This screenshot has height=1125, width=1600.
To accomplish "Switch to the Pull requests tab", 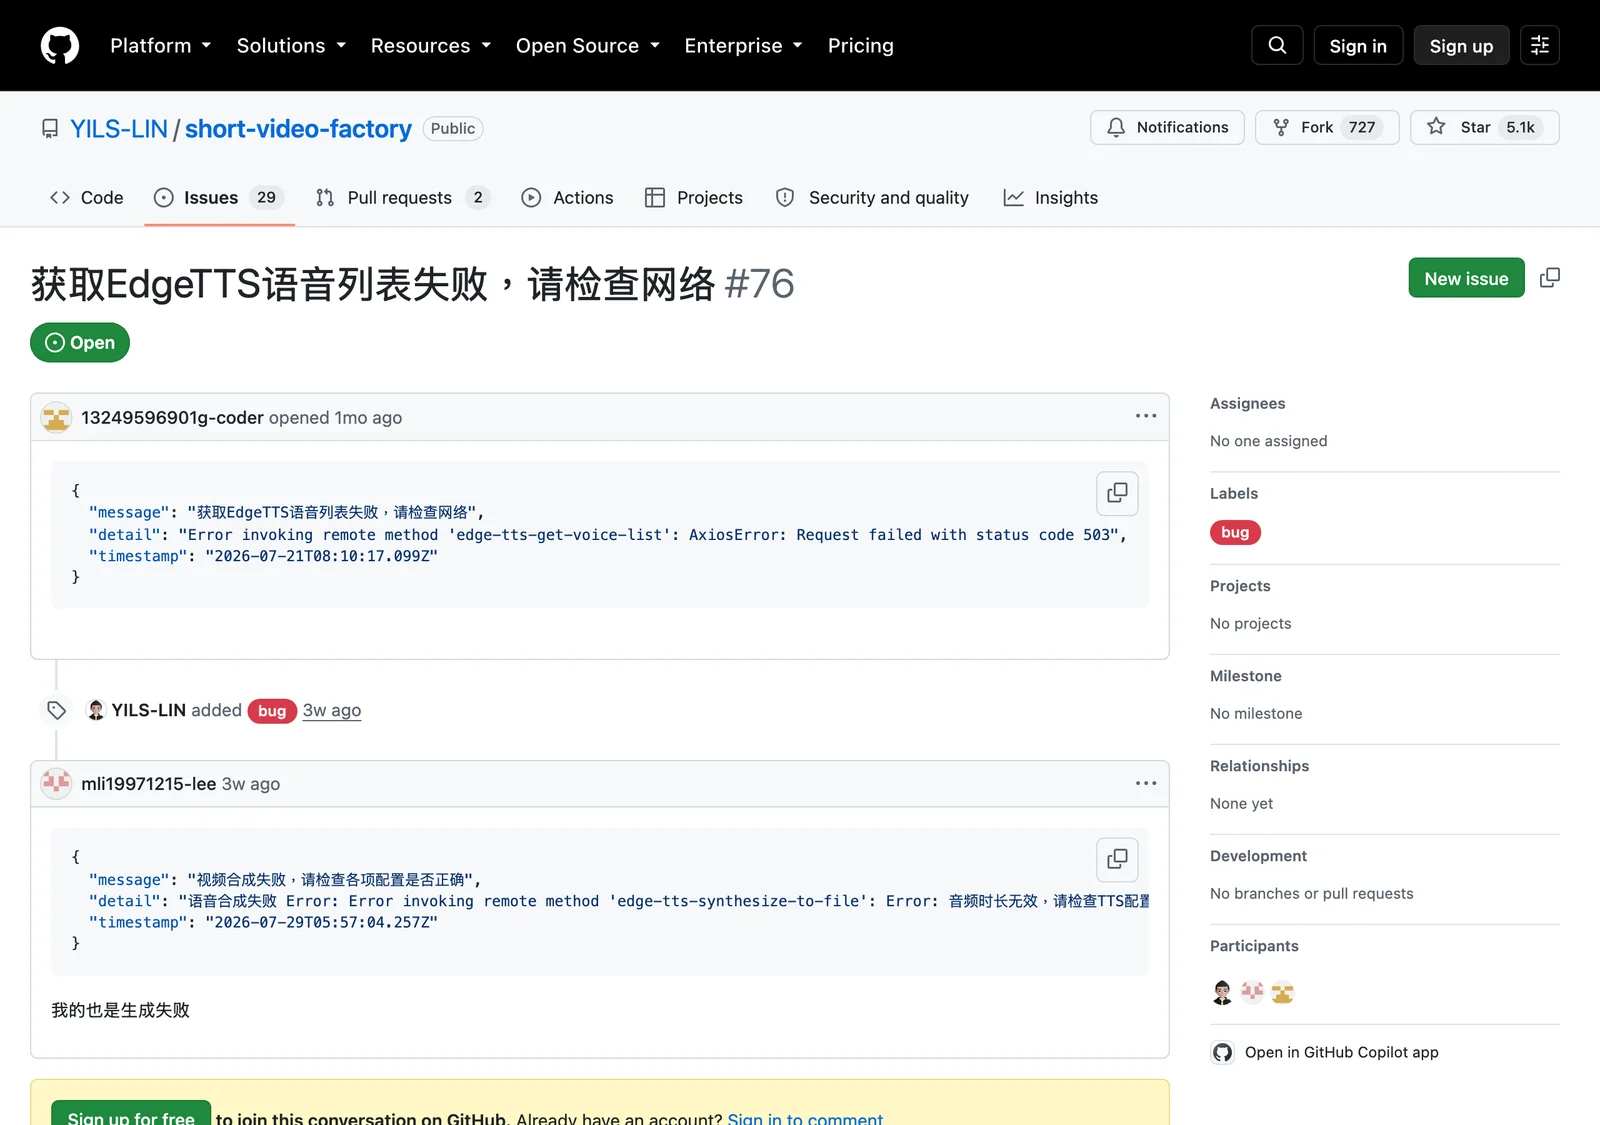I will [x=402, y=198].
